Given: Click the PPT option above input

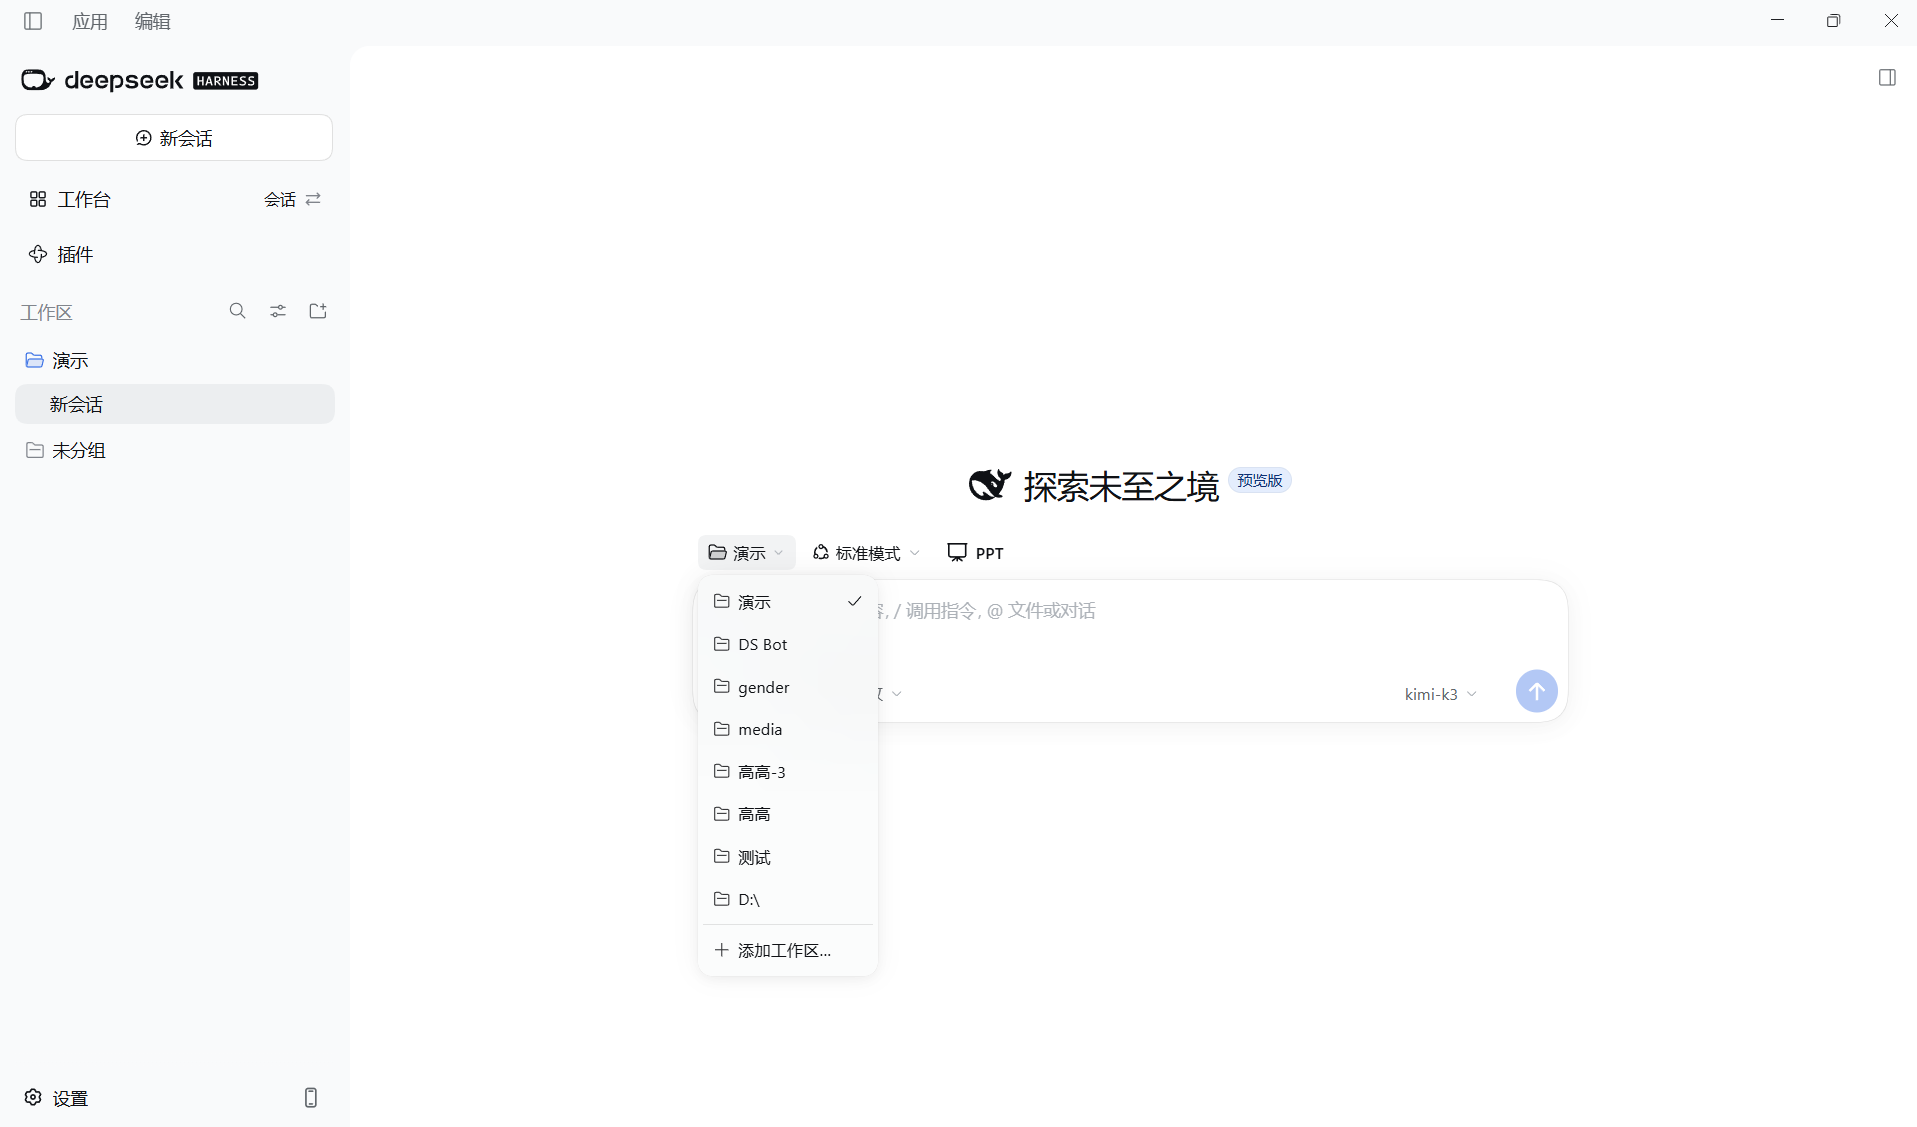Looking at the screenshot, I should click(976, 553).
